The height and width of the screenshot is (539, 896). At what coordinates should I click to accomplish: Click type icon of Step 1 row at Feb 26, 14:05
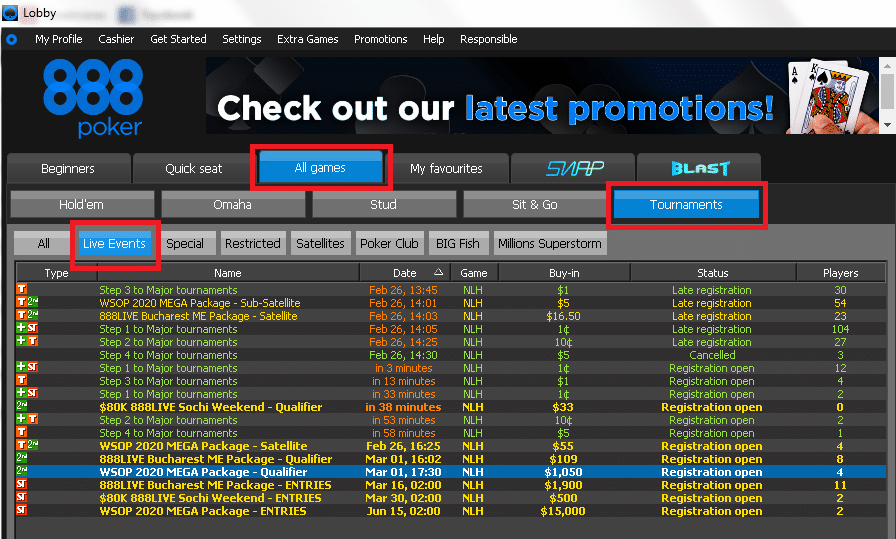point(27,328)
